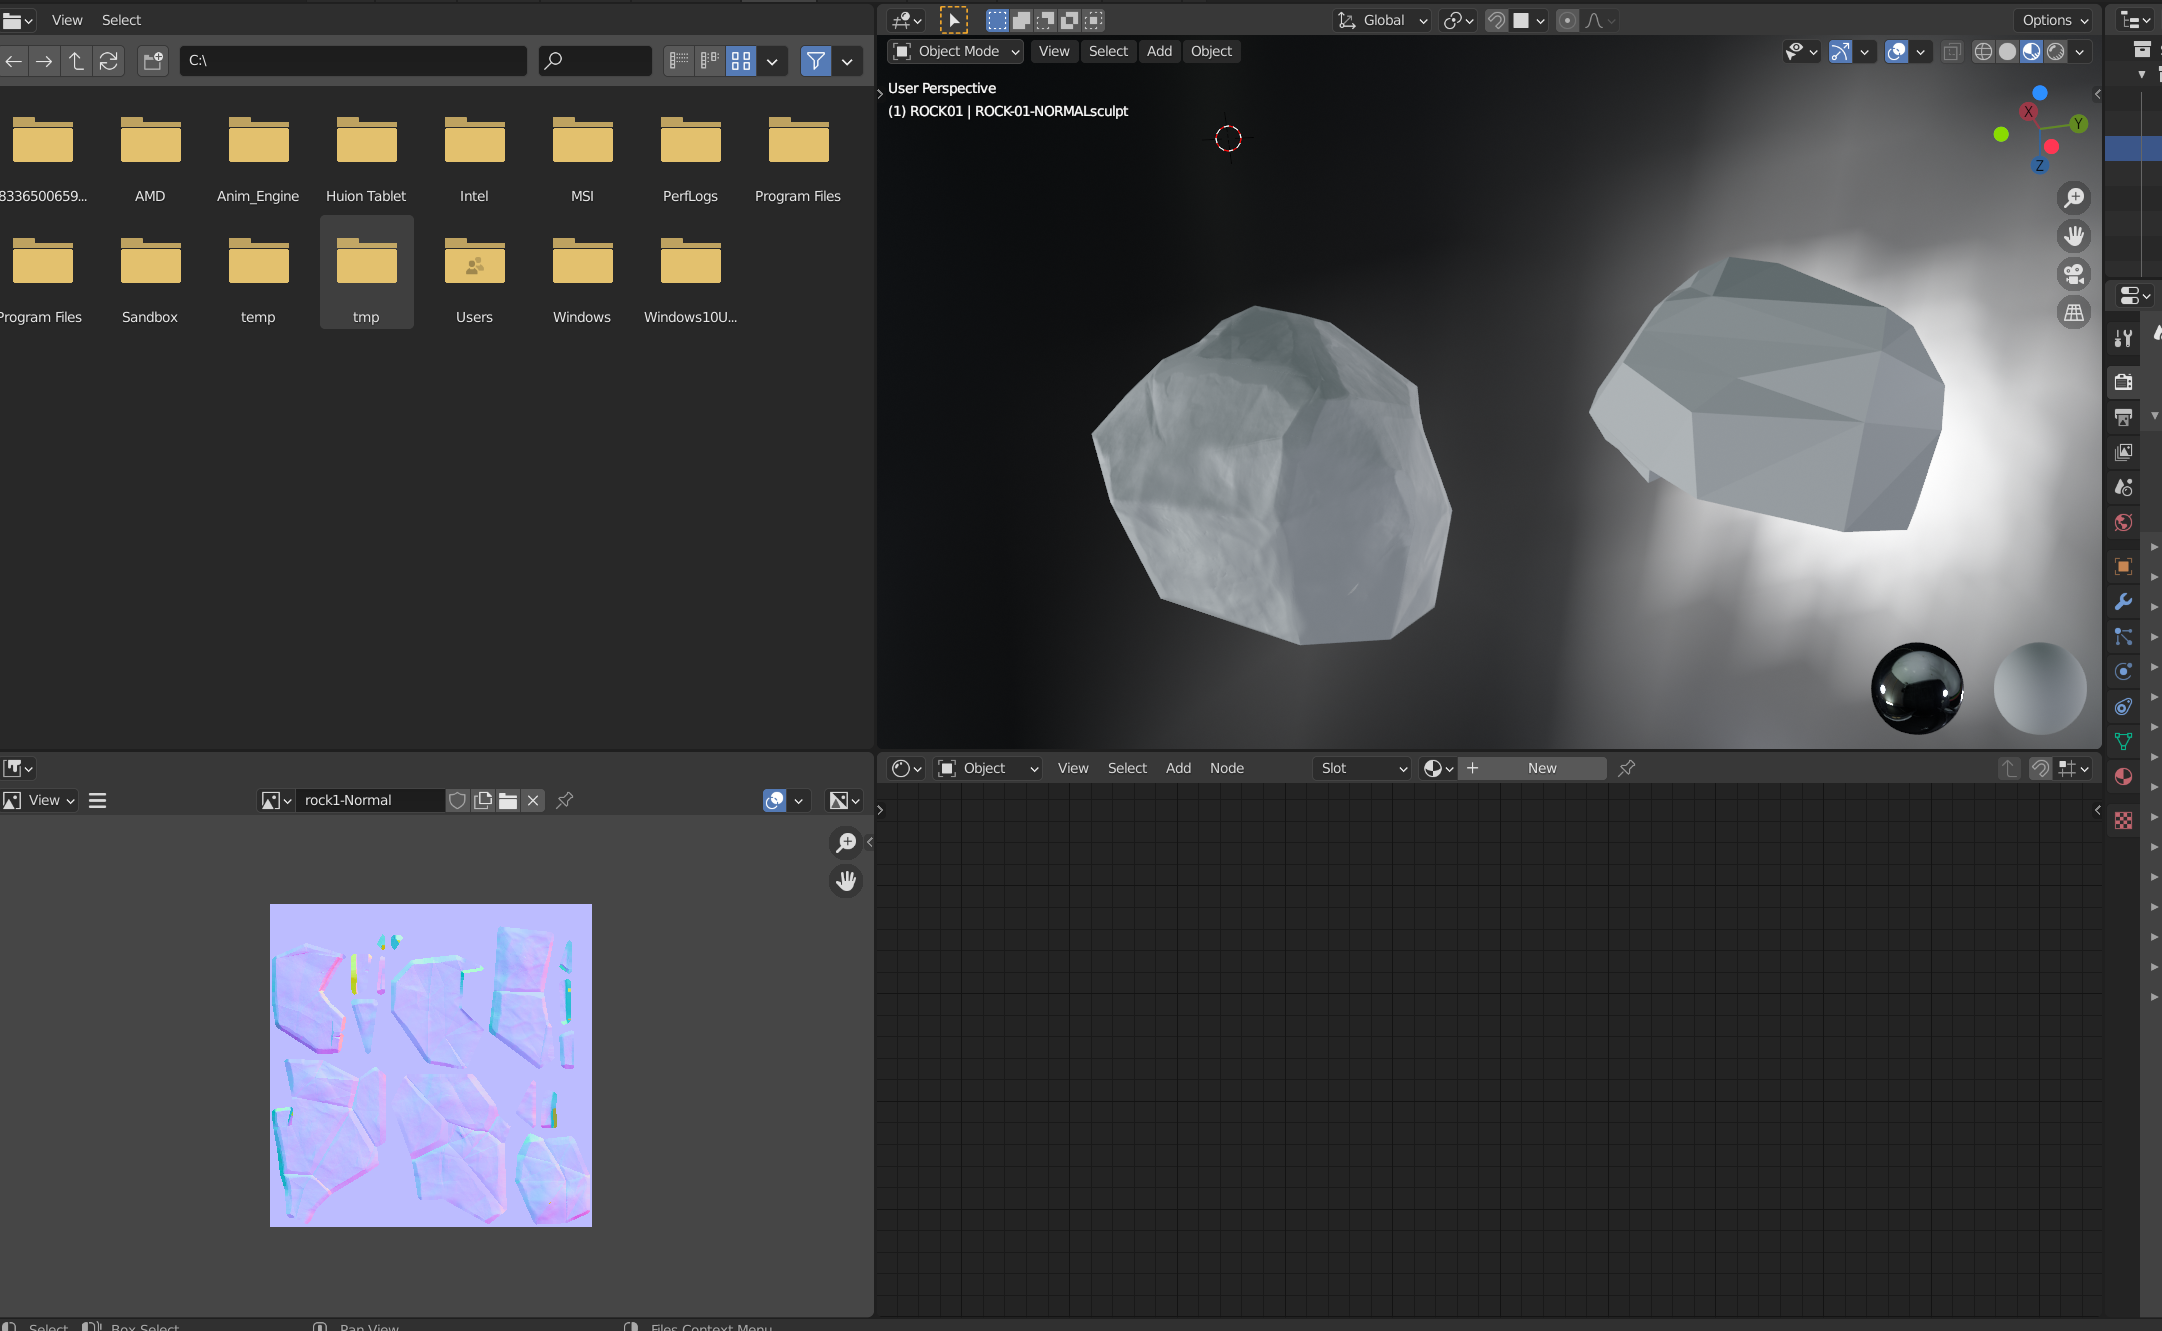
Task: Open the Node menu in shader editor
Action: click(1226, 768)
